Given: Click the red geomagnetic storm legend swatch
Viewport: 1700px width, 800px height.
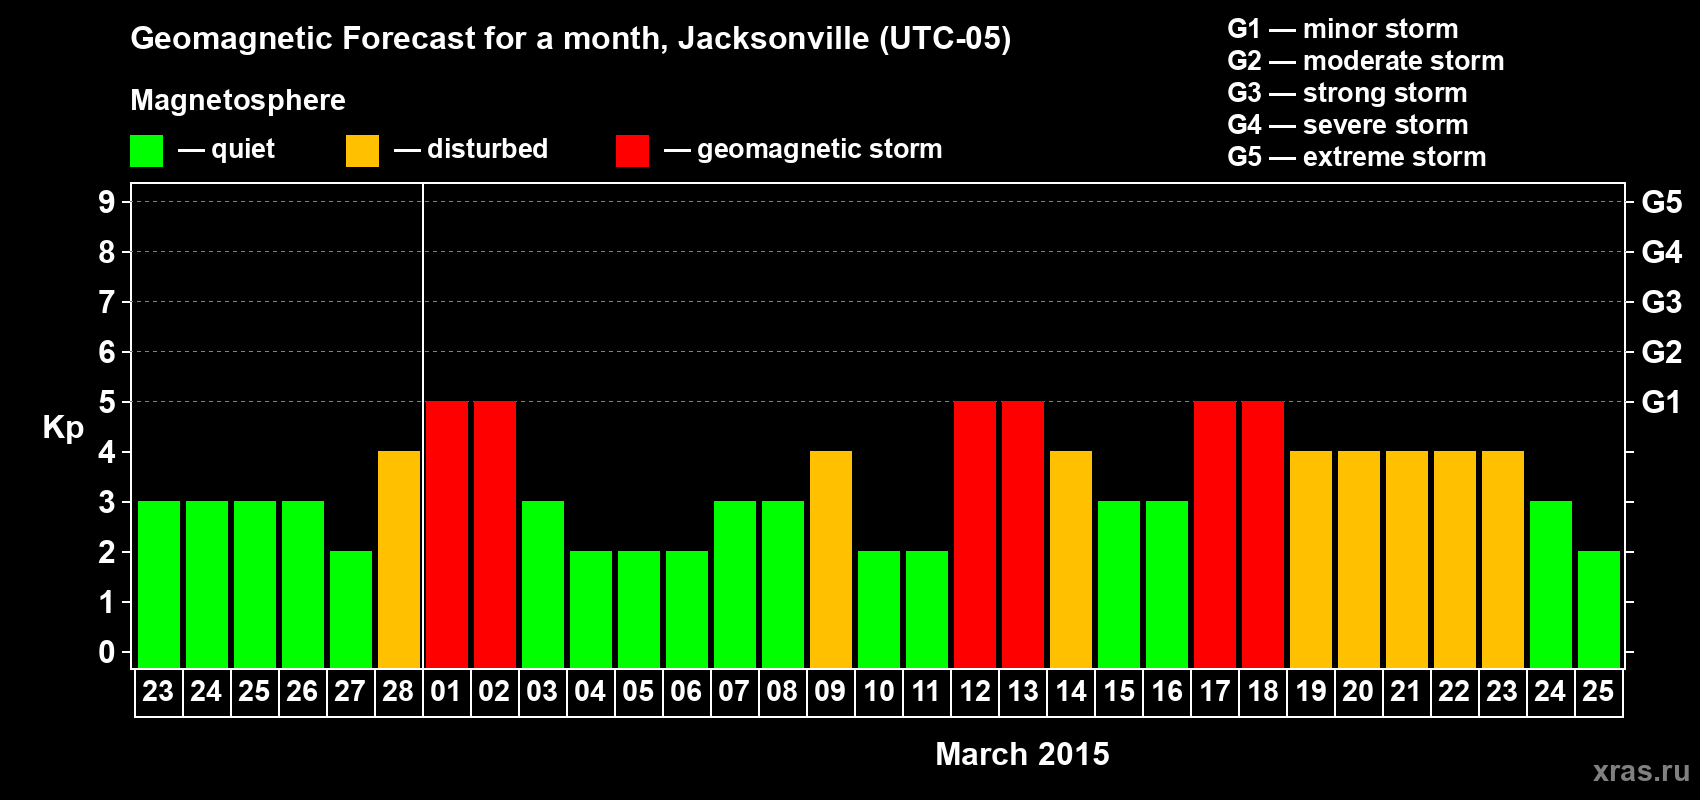Looking at the screenshot, I should point(632,151).
